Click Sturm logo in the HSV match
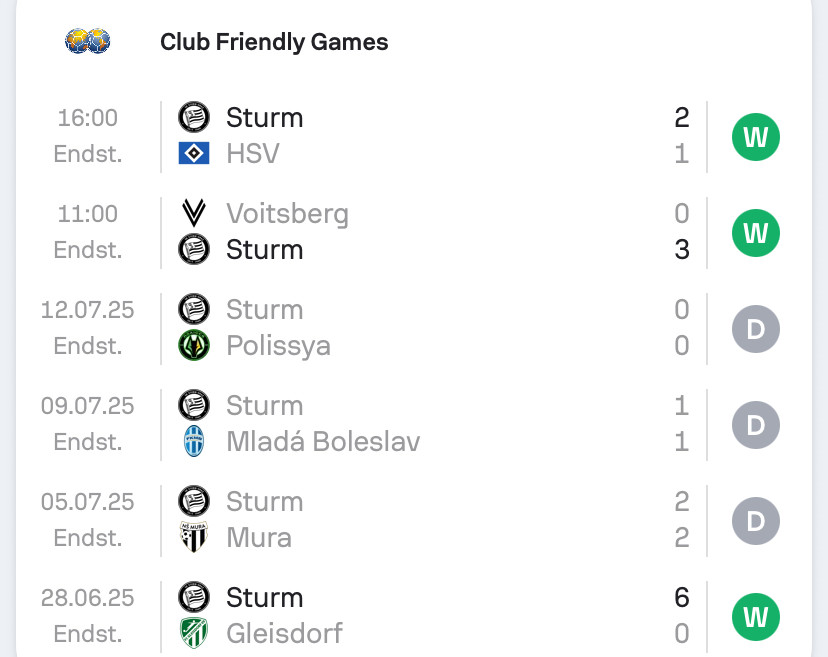The image size is (828, 657). (193, 118)
